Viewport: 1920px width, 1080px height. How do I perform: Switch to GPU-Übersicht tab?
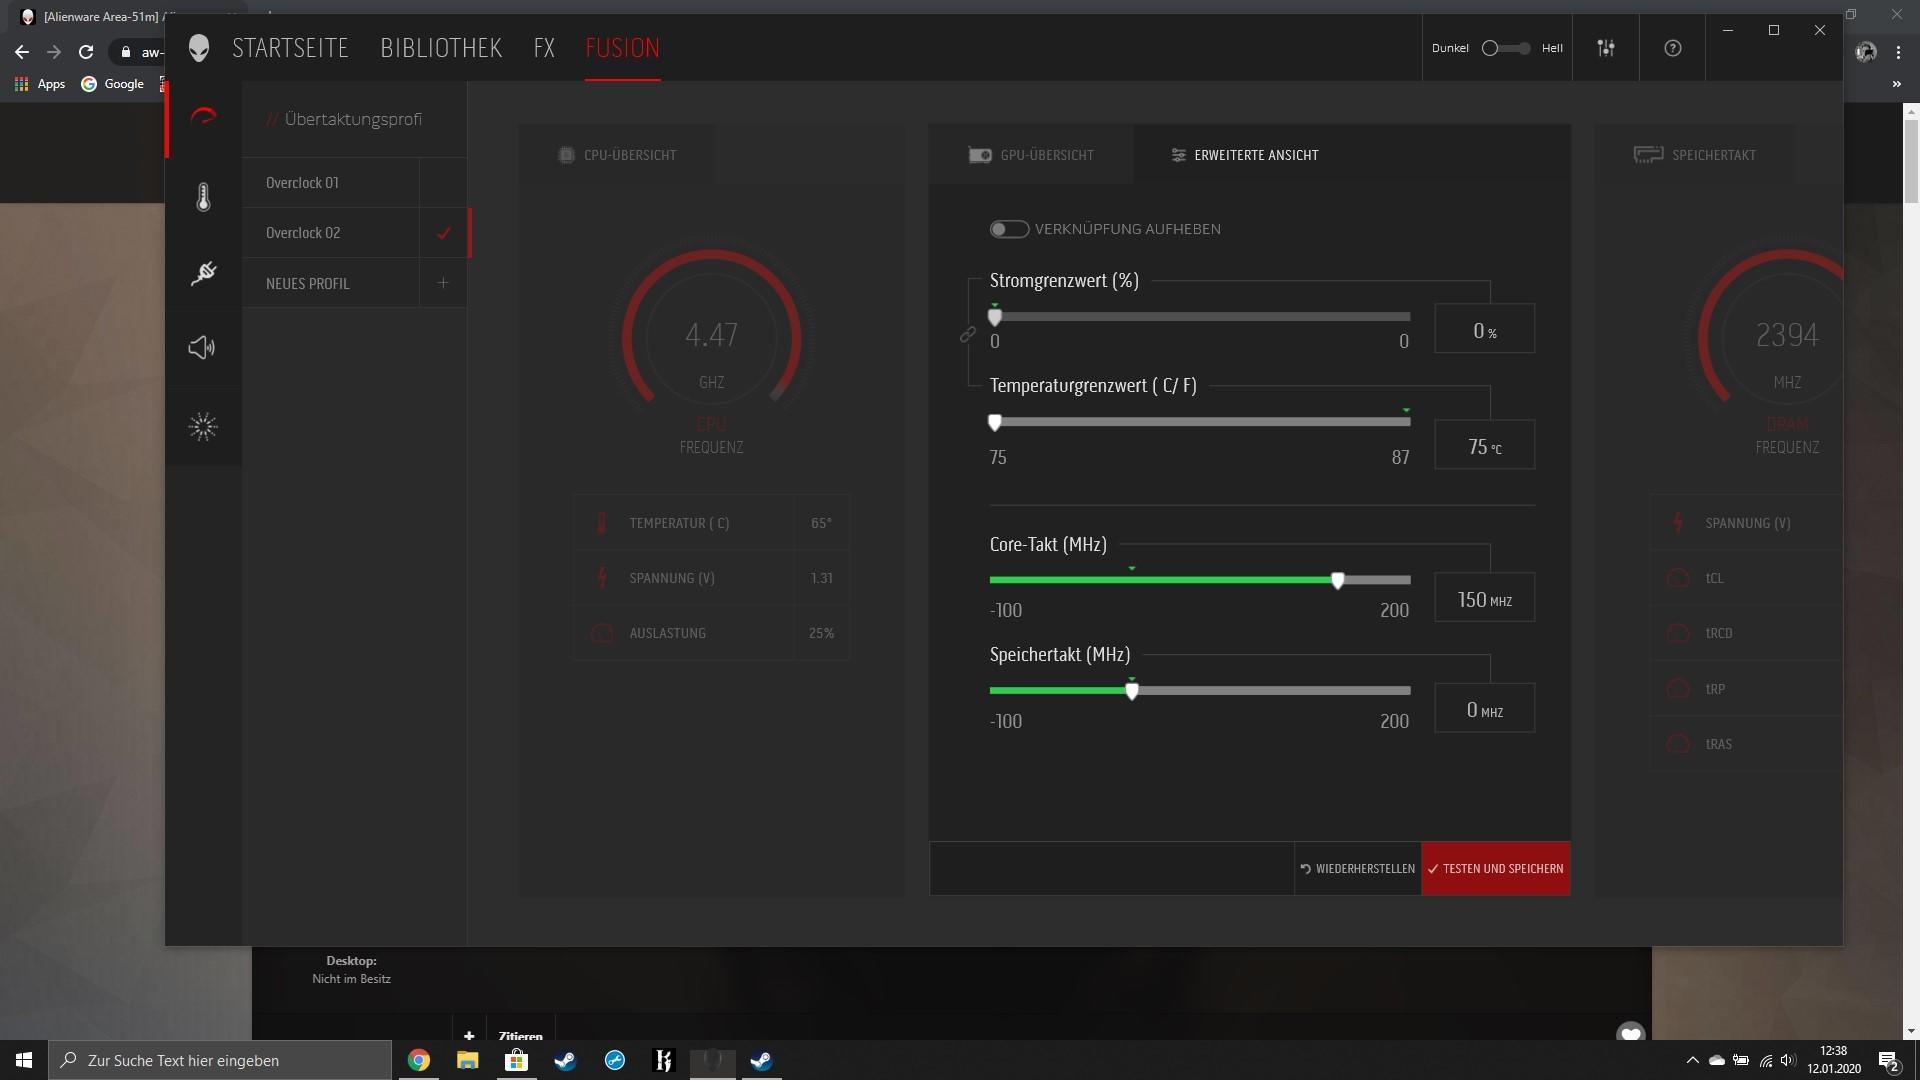coord(1032,155)
